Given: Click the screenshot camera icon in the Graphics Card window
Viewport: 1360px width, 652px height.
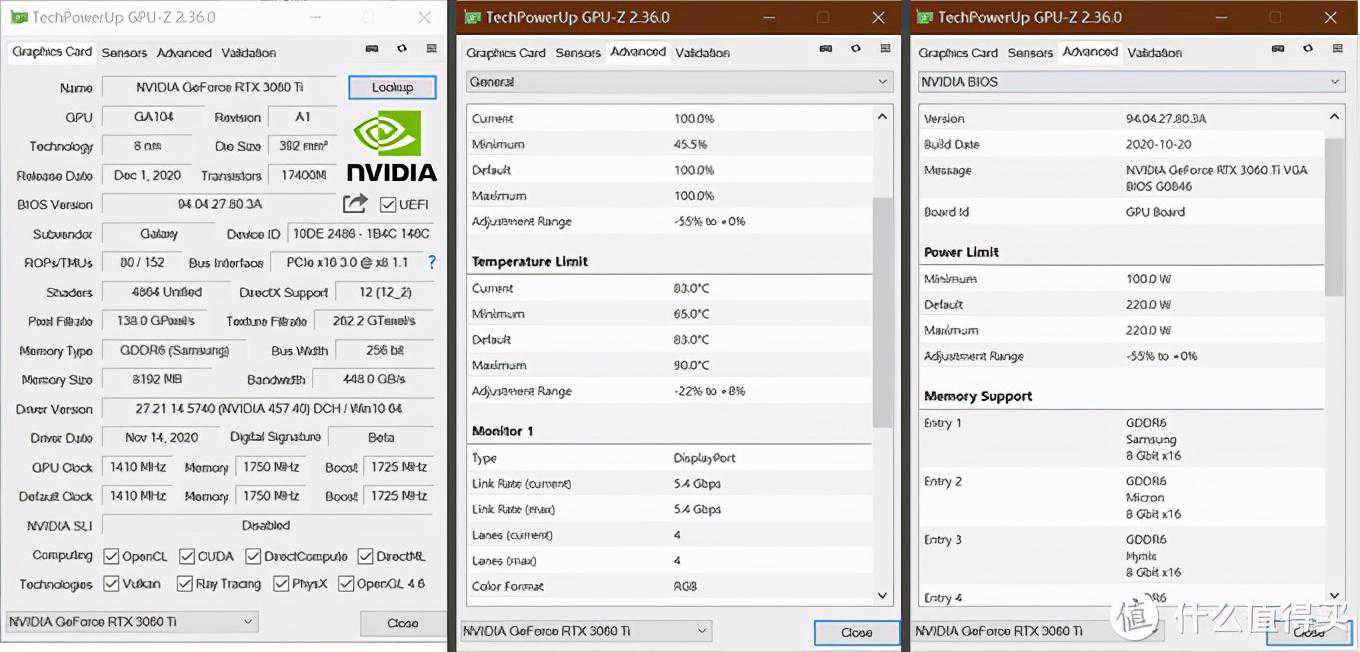Looking at the screenshot, I should tap(372, 48).
